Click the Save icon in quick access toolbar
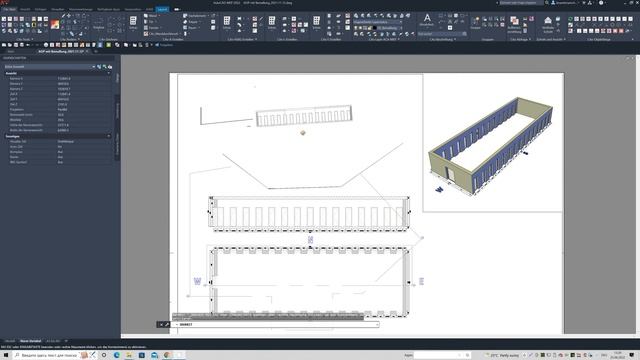The height and width of the screenshot is (360, 640). click(x=16, y=45)
